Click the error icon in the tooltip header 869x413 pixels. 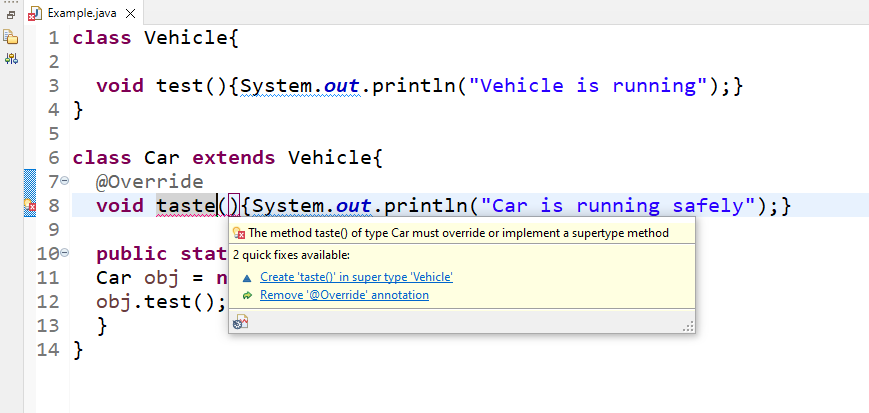click(x=238, y=233)
